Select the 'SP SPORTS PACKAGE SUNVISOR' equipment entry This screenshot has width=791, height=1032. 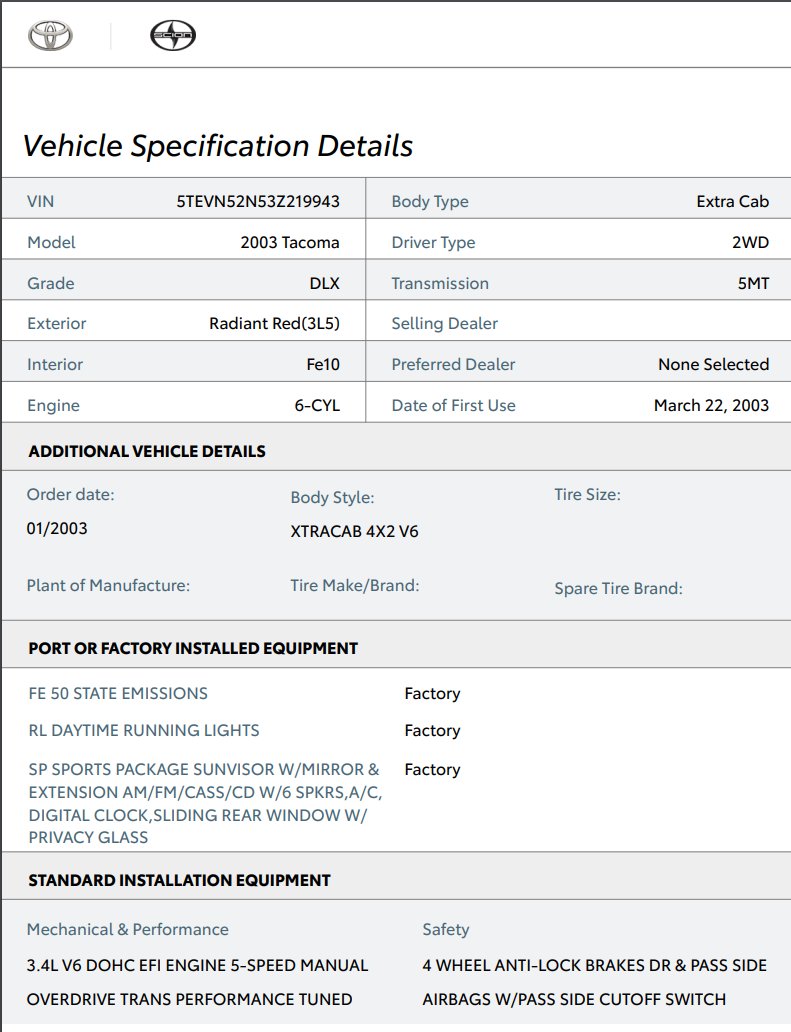[x=205, y=804]
